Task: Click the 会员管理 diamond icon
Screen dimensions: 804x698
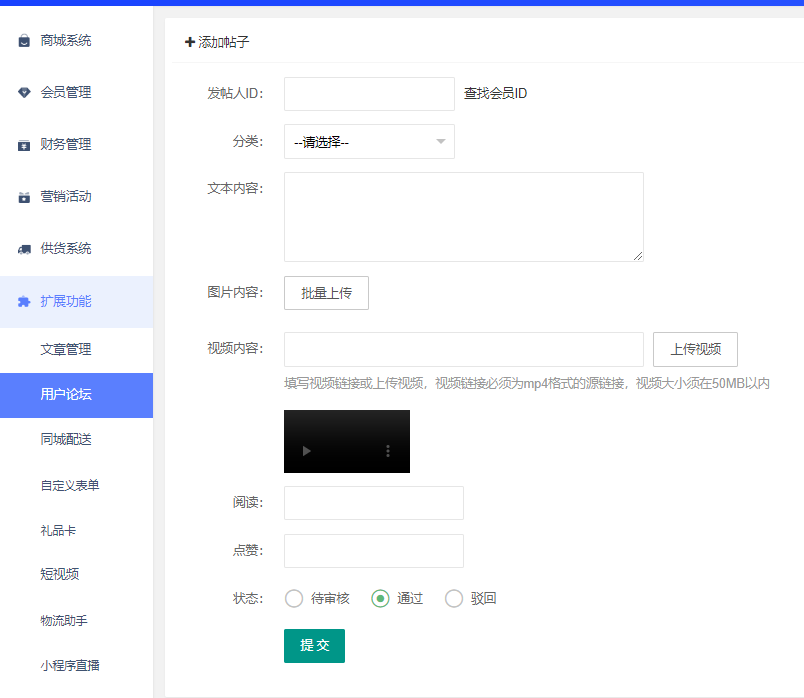Action: pos(24,92)
